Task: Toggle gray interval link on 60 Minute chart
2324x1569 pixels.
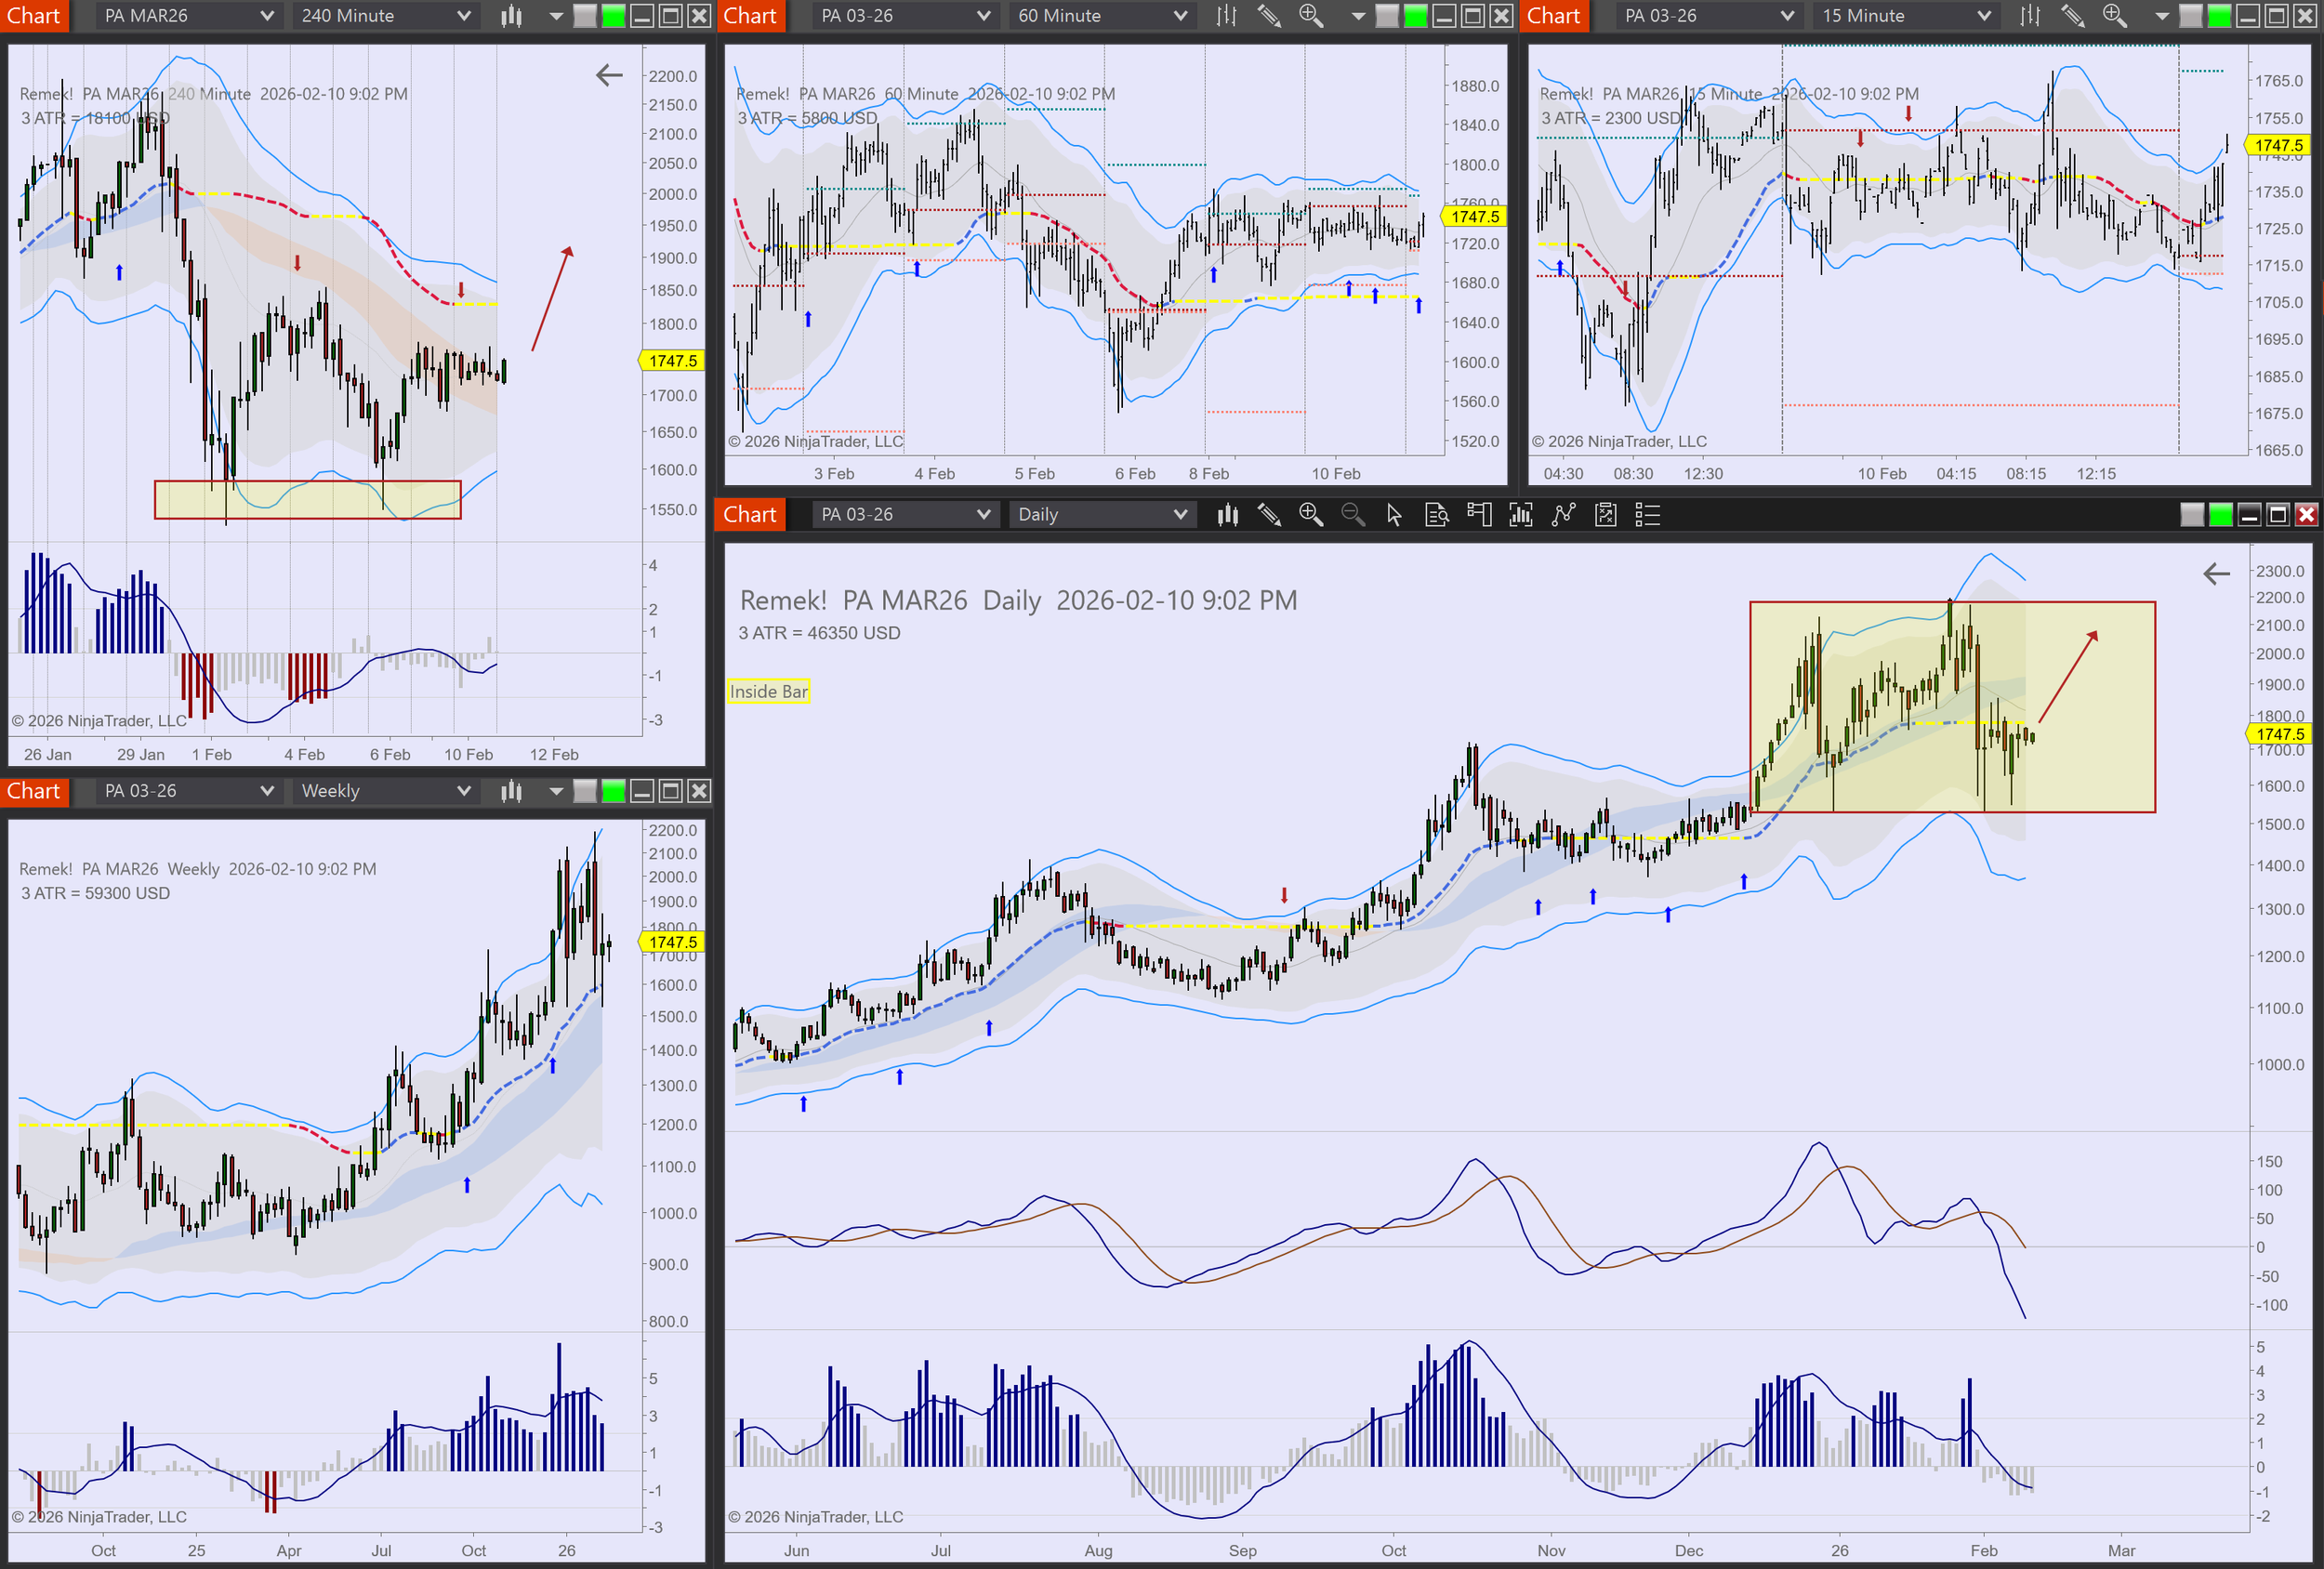Action: tap(1387, 16)
